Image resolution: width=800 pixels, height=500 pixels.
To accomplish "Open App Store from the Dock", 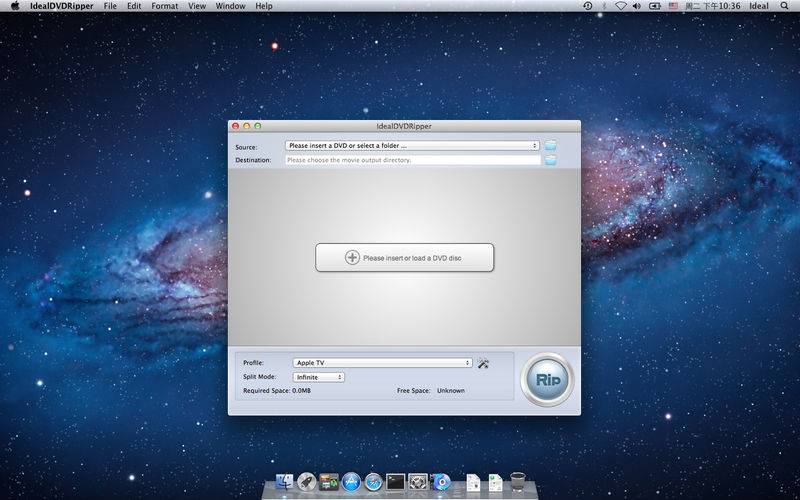I will [351, 482].
